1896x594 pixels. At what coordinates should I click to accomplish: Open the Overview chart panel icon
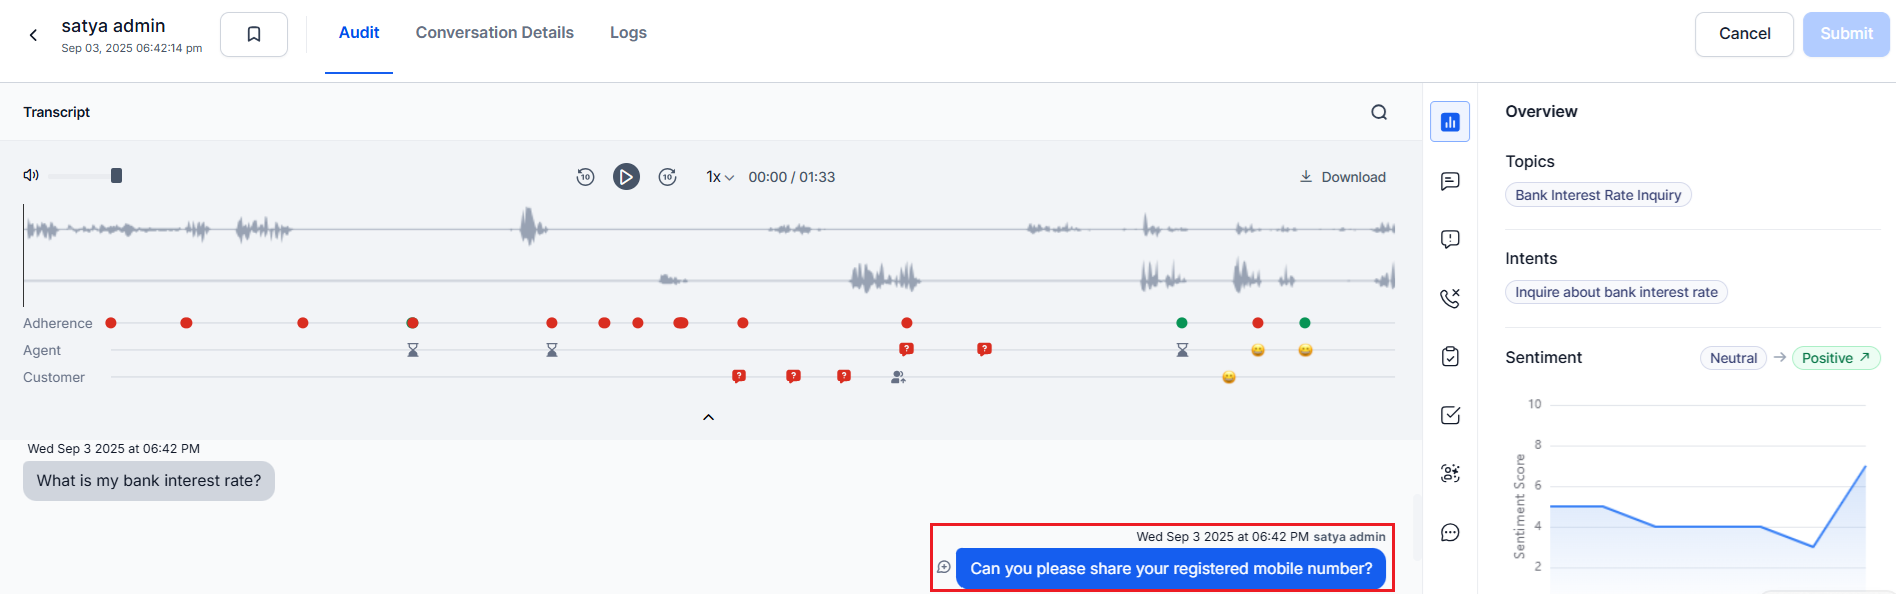[x=1449, y=122]
